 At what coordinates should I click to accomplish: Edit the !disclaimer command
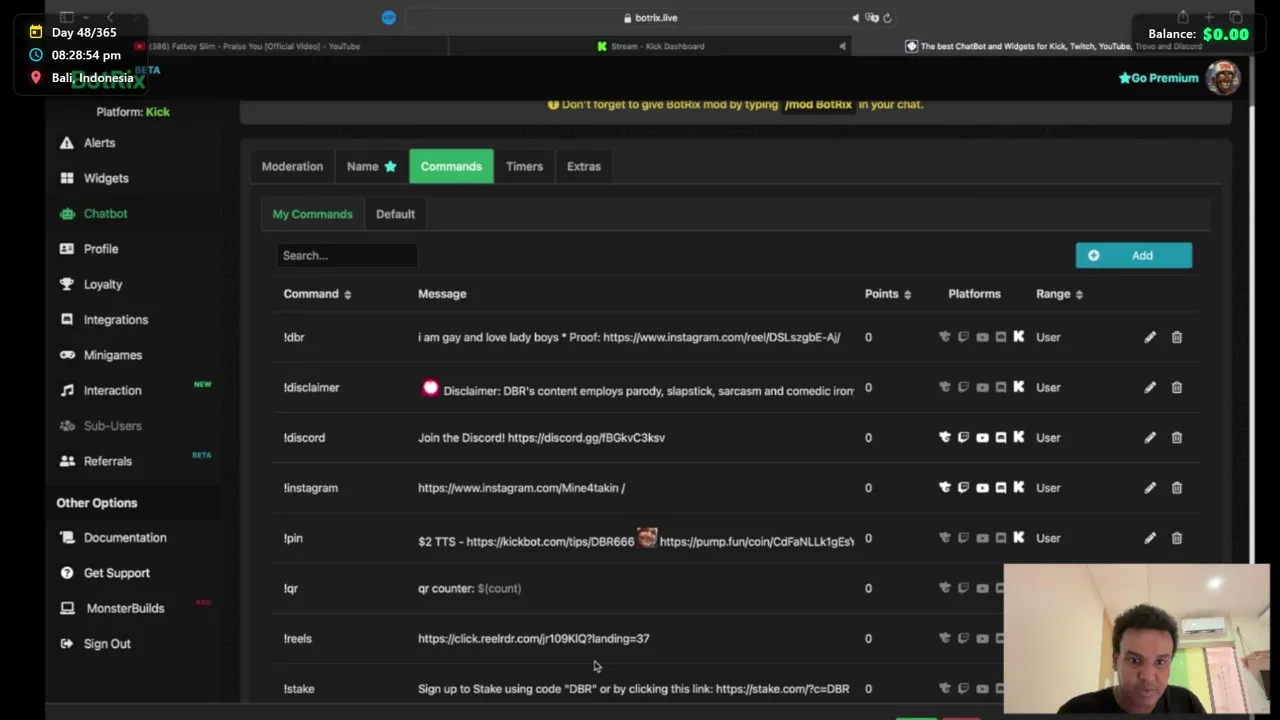tap(1150, 387)
